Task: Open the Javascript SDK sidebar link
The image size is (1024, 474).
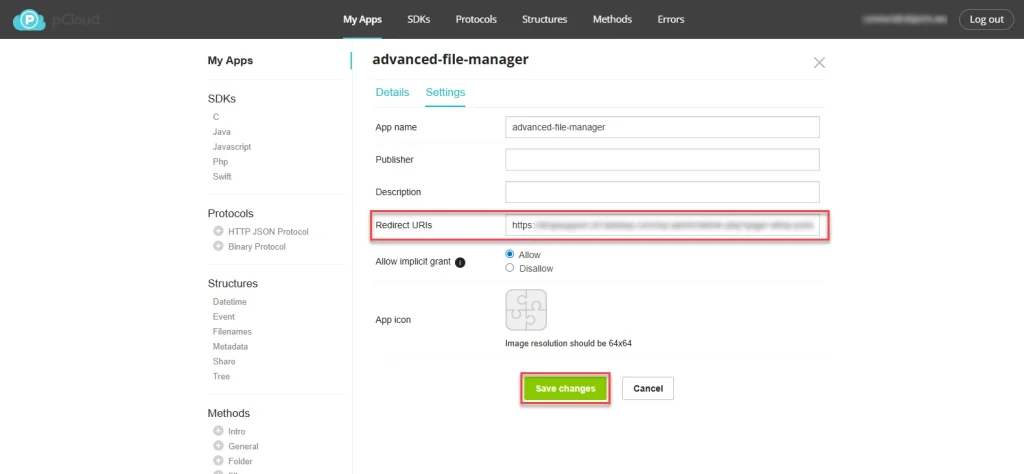Action: click(x=232, y=147)
